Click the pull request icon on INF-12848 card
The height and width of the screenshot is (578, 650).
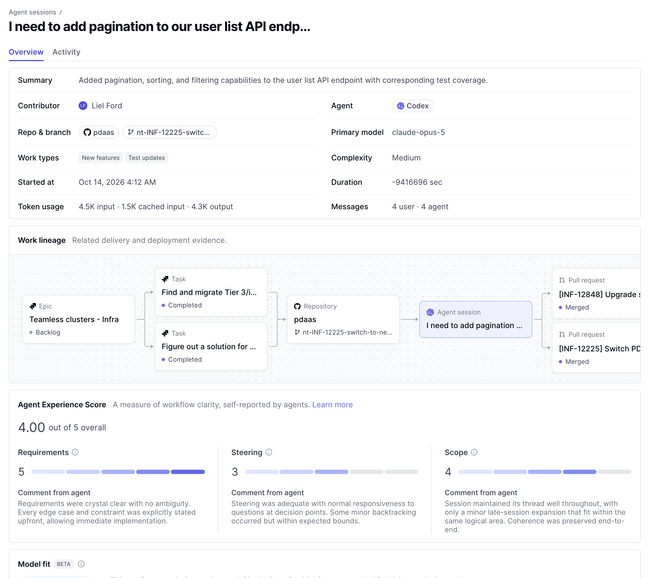562,280
